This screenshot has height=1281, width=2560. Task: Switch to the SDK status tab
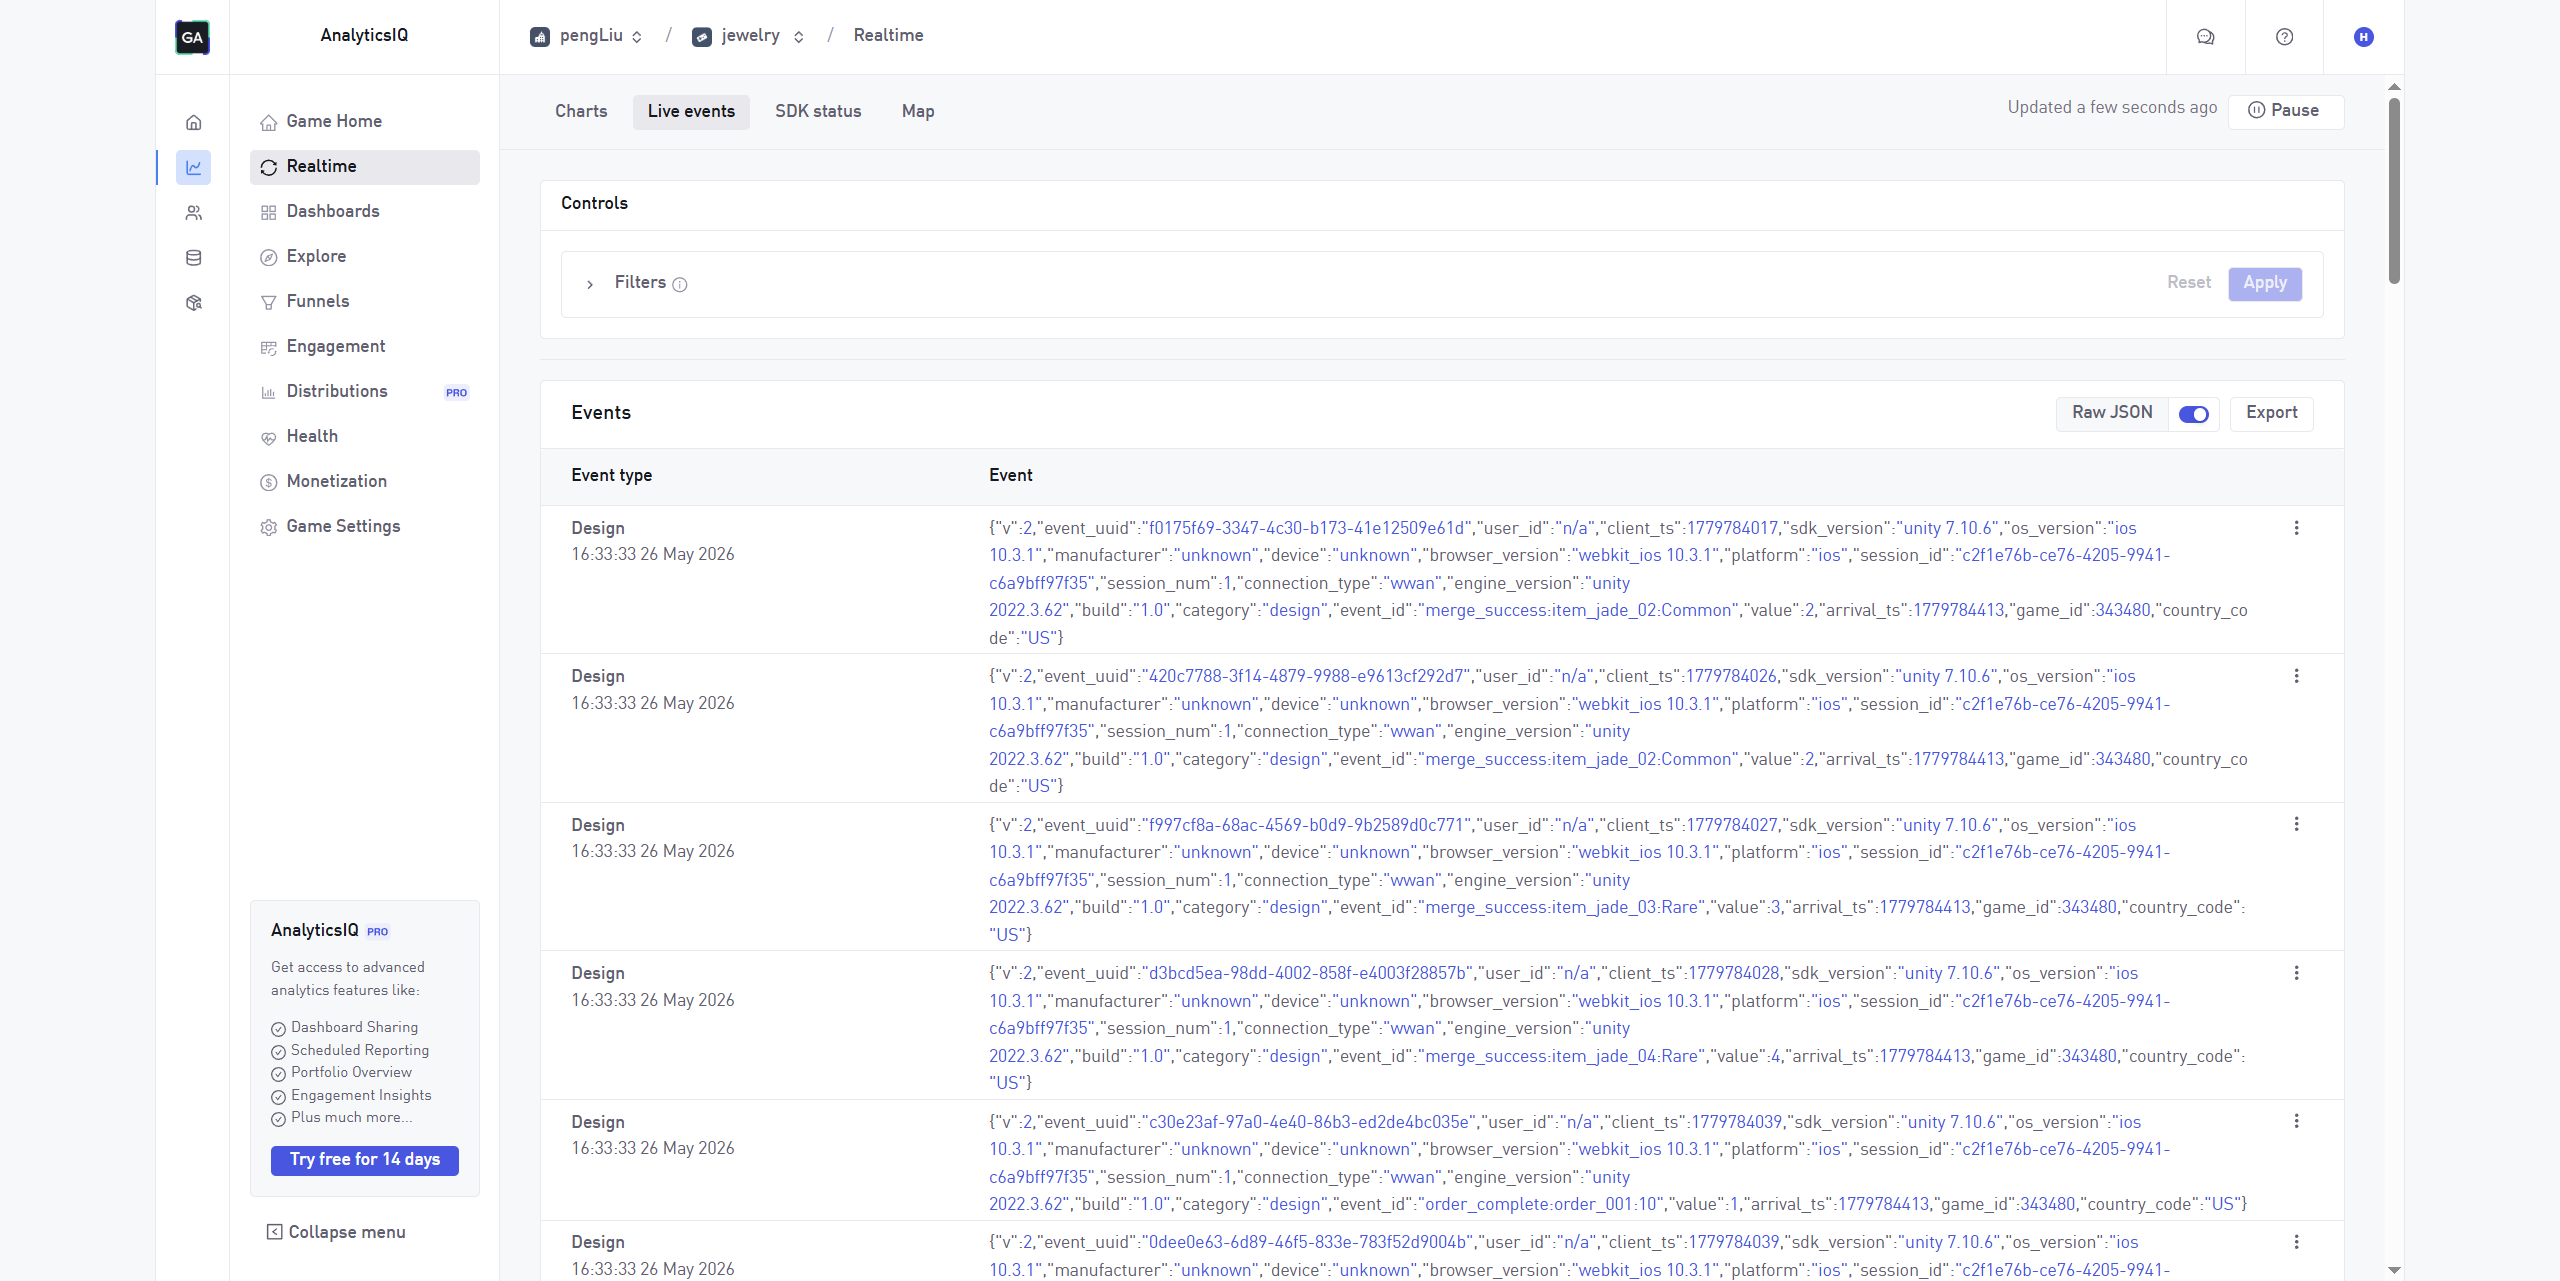click(818, 112)
